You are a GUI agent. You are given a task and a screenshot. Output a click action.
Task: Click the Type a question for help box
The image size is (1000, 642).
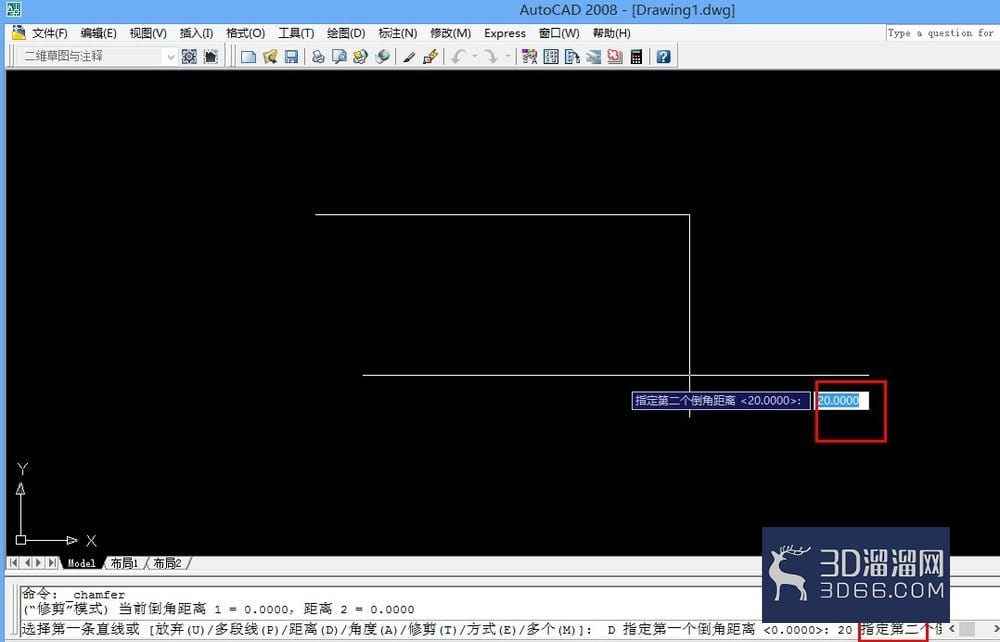[x=942, y=33]
